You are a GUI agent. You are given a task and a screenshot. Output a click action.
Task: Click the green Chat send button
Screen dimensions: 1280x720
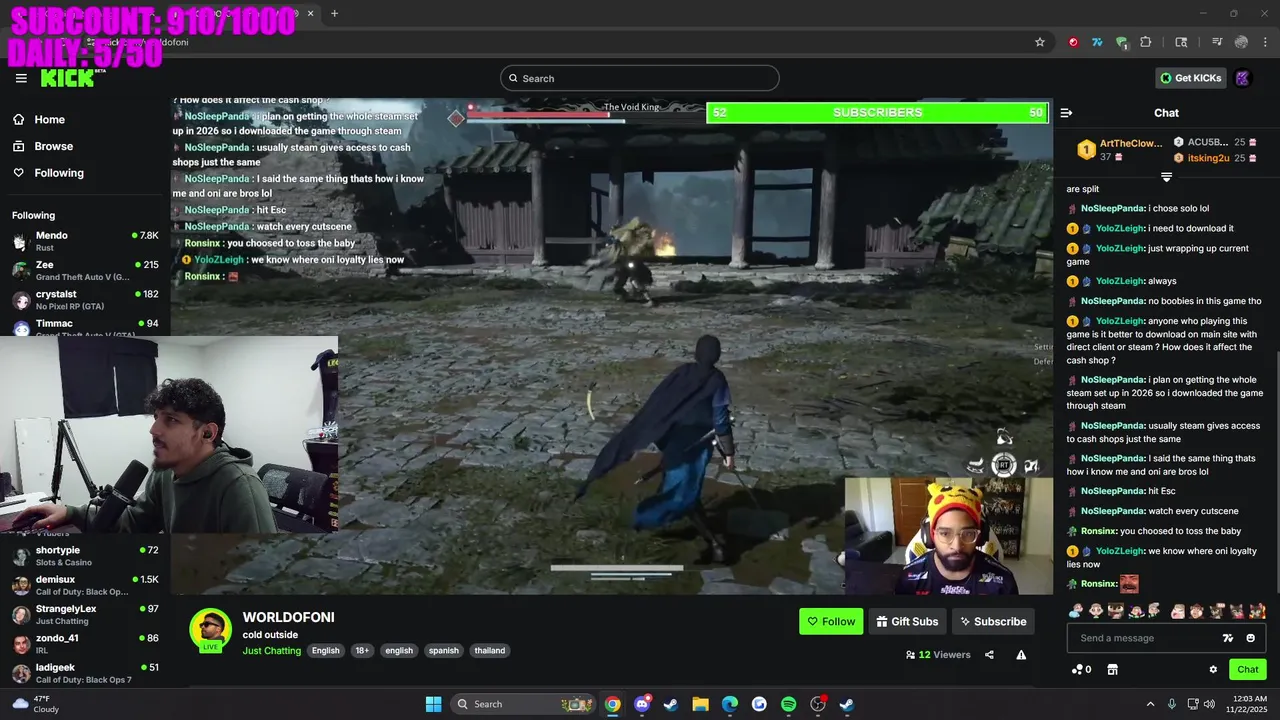tap(1248, 669)
